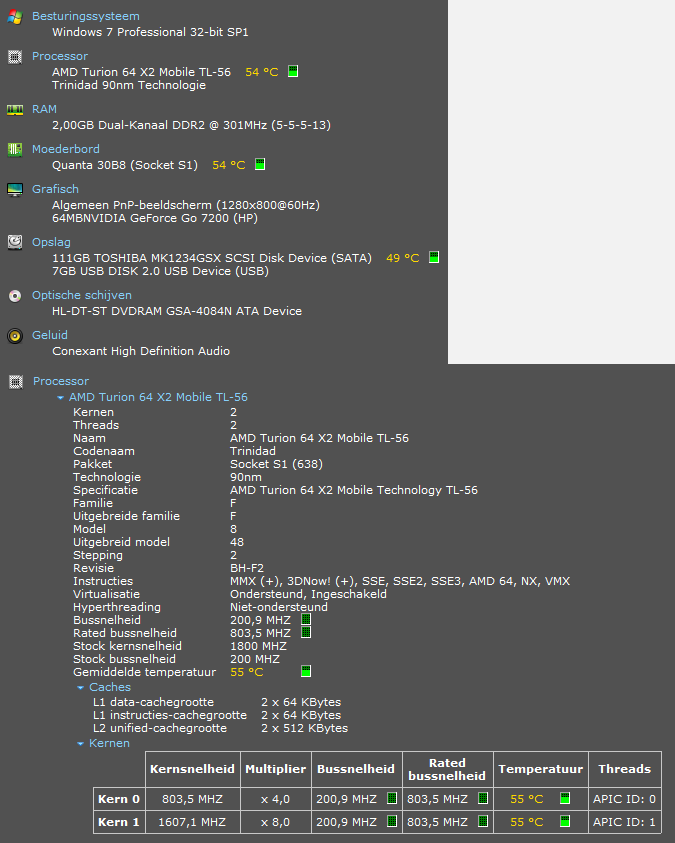
Task: Click the Ondersteund, Ingeschakeld virtualisation value
Action: 308,594
